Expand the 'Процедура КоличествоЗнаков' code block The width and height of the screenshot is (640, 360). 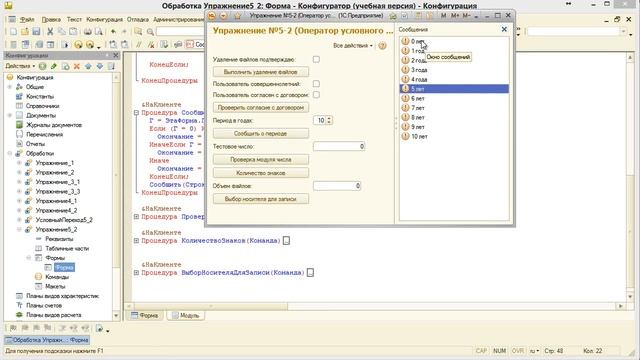tap(136, 241)
